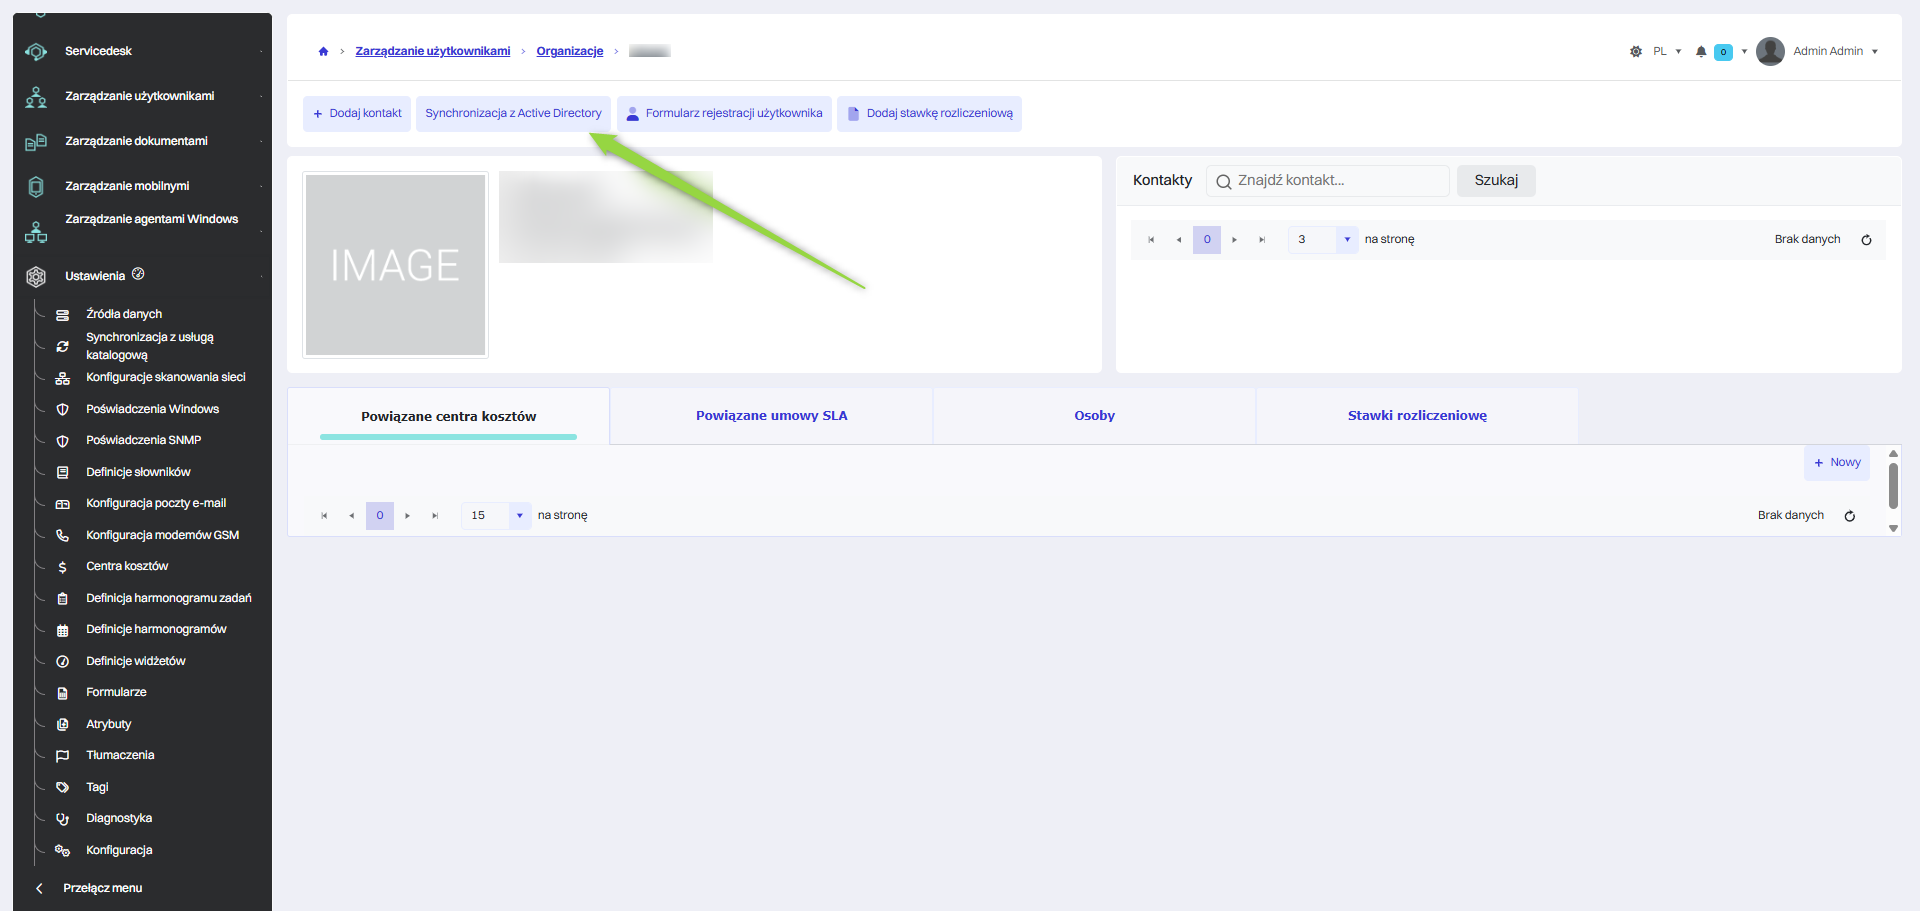Open the Servicedesk sidebar icon
Screen dimensions: 1920x911
(36, 52)
